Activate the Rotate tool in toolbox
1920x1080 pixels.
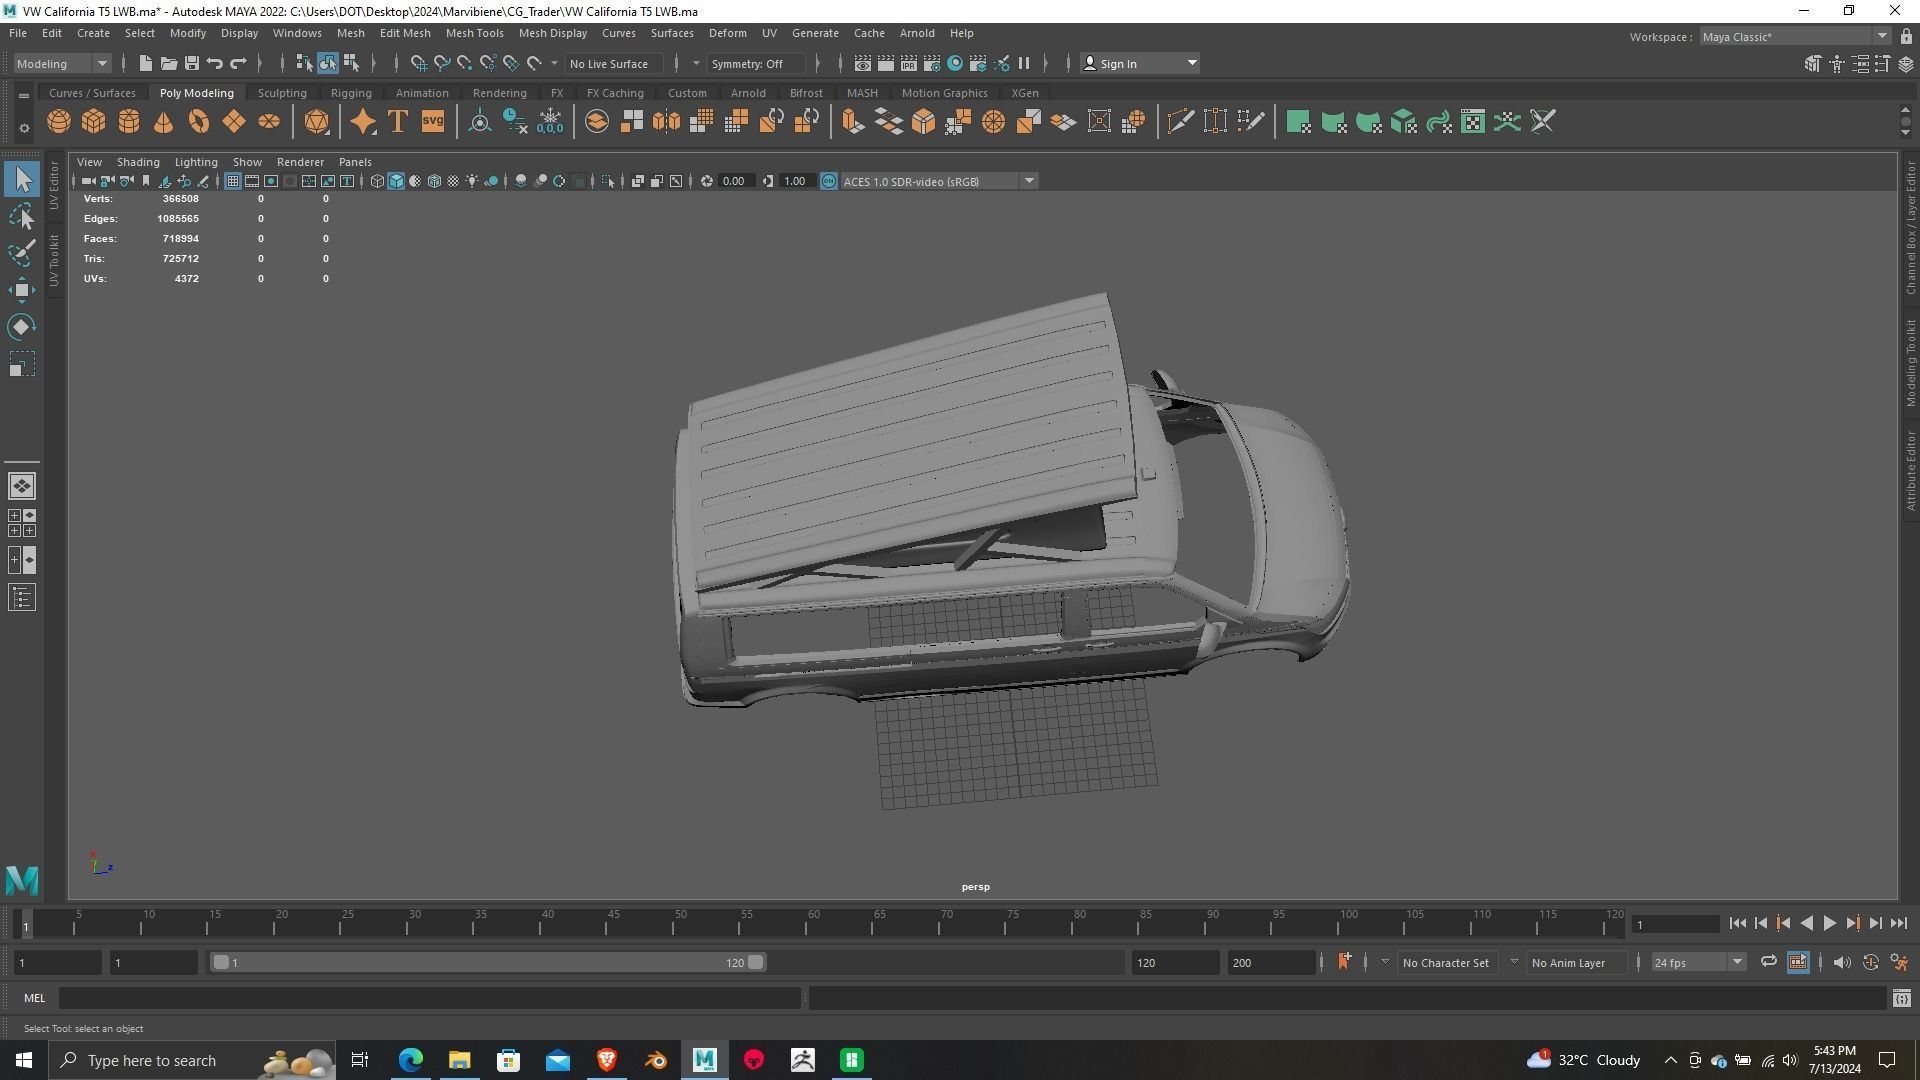click(22, 327)
